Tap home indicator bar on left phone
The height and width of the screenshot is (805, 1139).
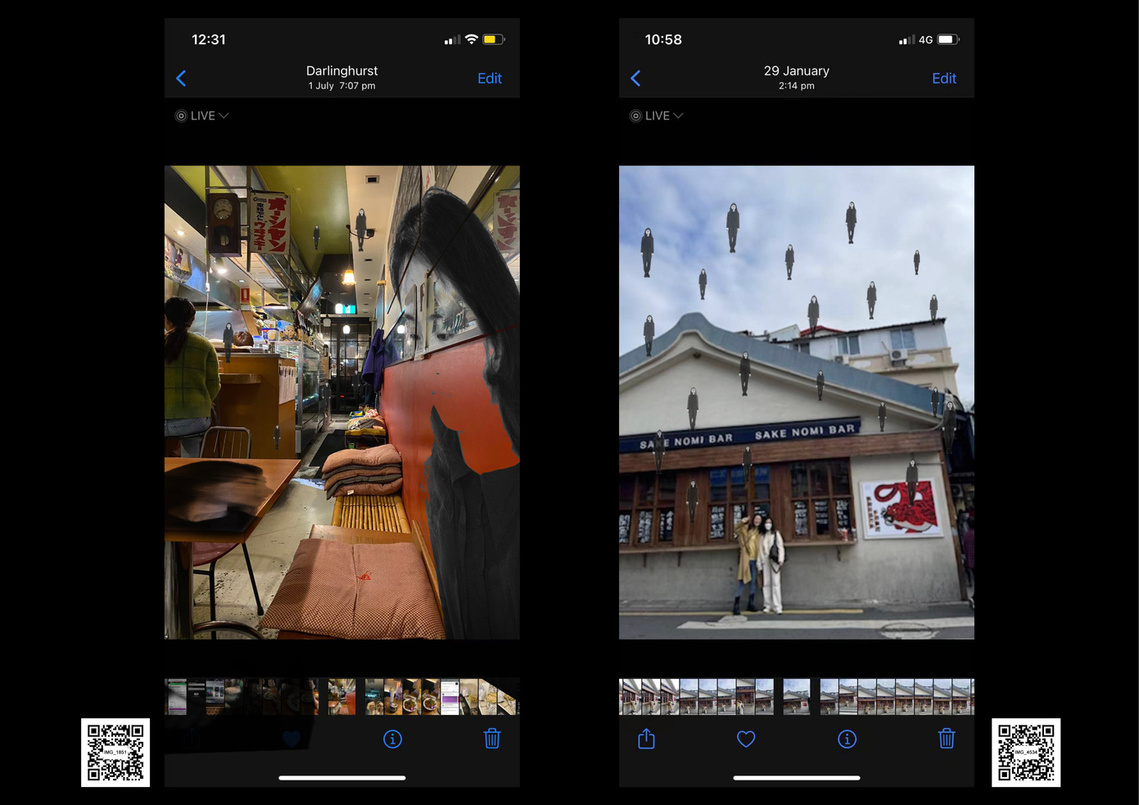pyautogui.click(x=342, y=777)
